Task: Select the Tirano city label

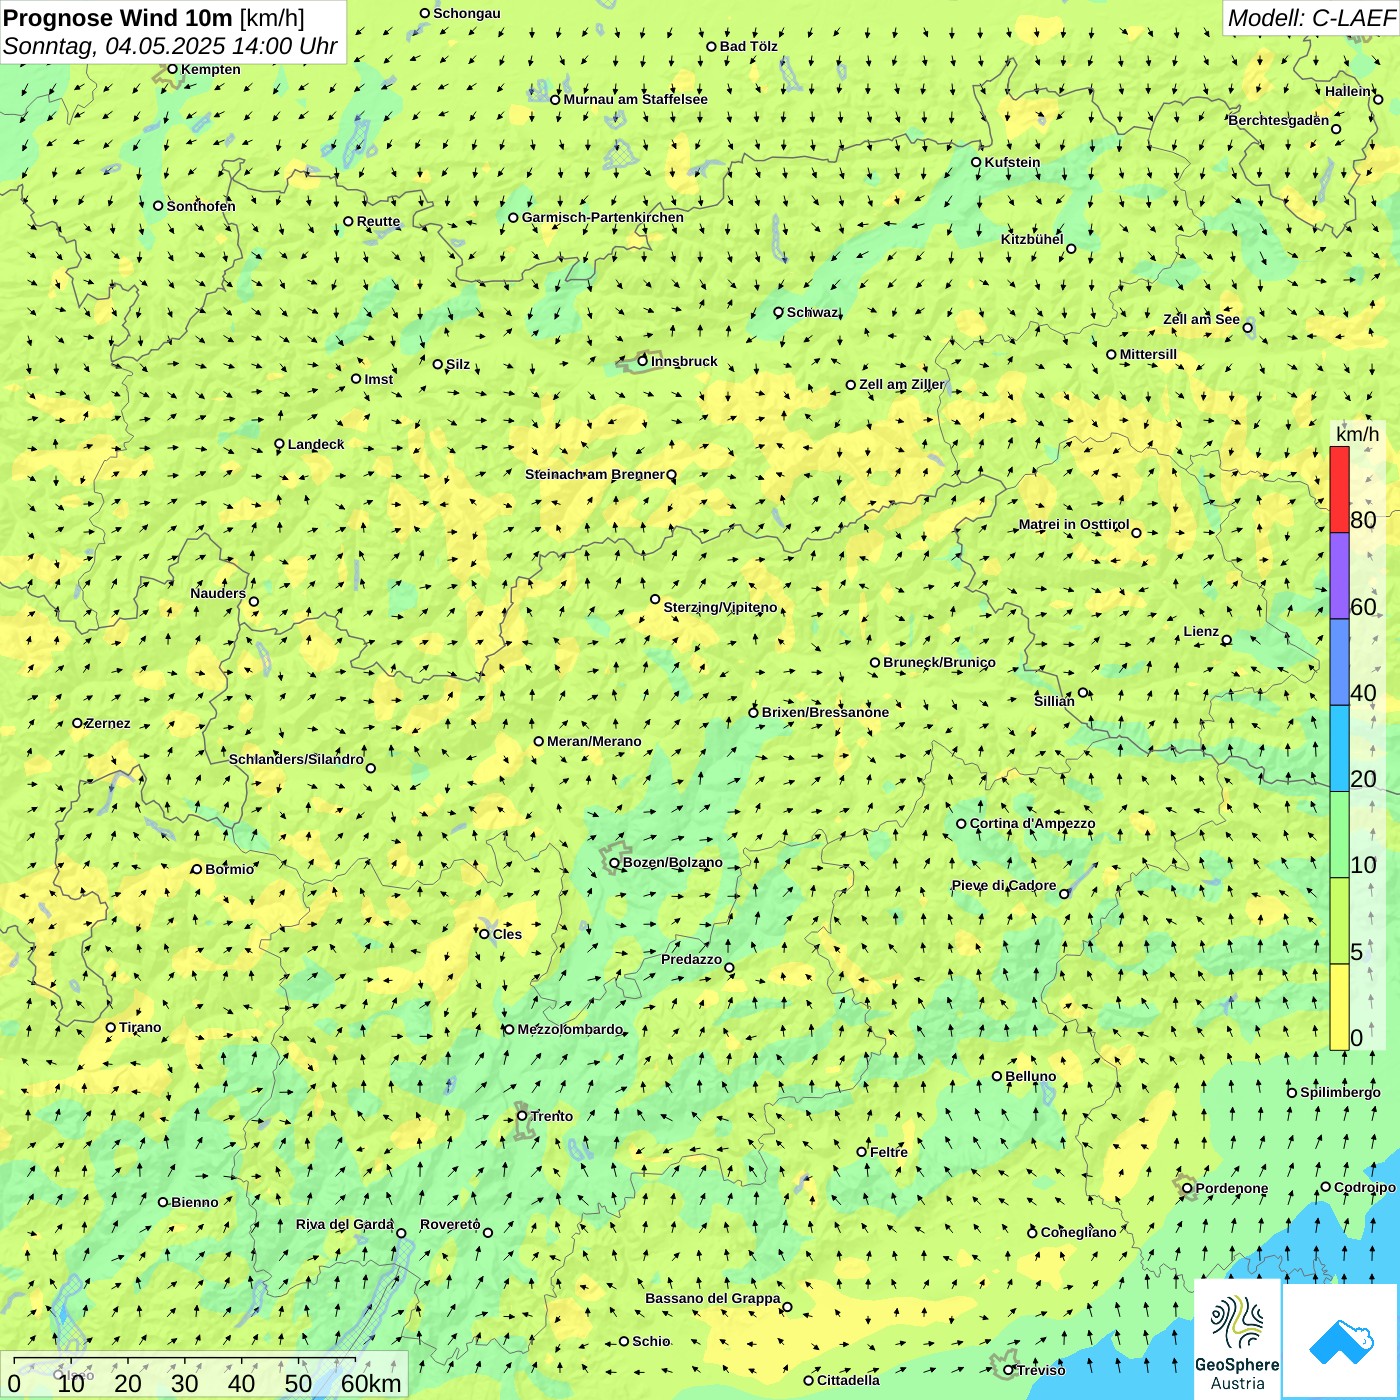Action: 140,1027
